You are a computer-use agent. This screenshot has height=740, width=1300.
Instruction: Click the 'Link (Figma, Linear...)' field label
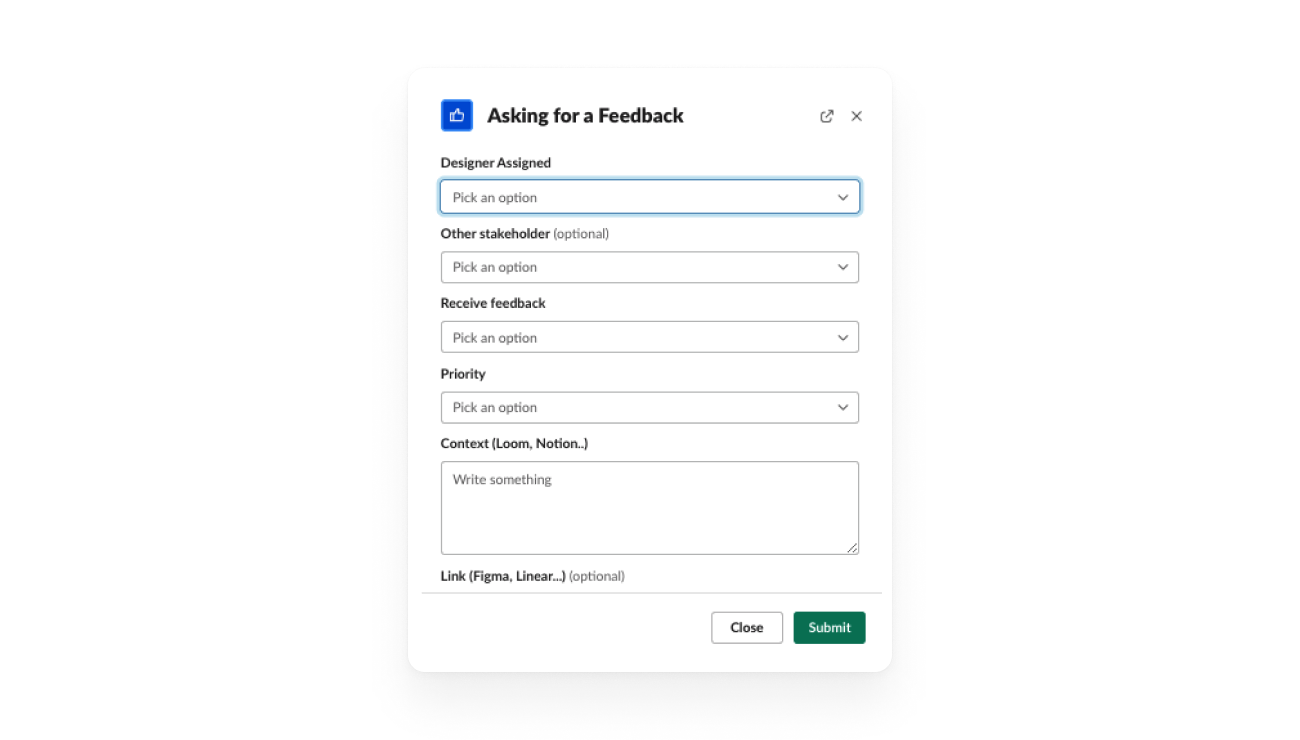coord(503,576)
